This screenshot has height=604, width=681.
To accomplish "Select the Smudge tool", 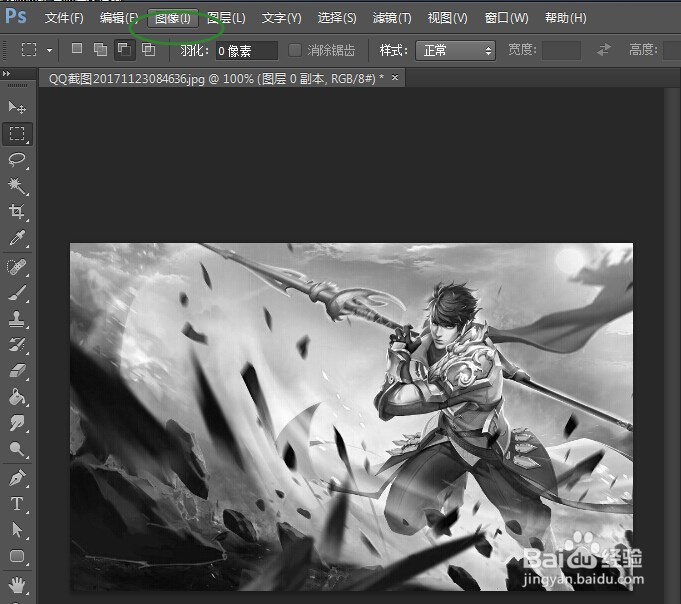I will pyautogui.click(x=17, y=423).
